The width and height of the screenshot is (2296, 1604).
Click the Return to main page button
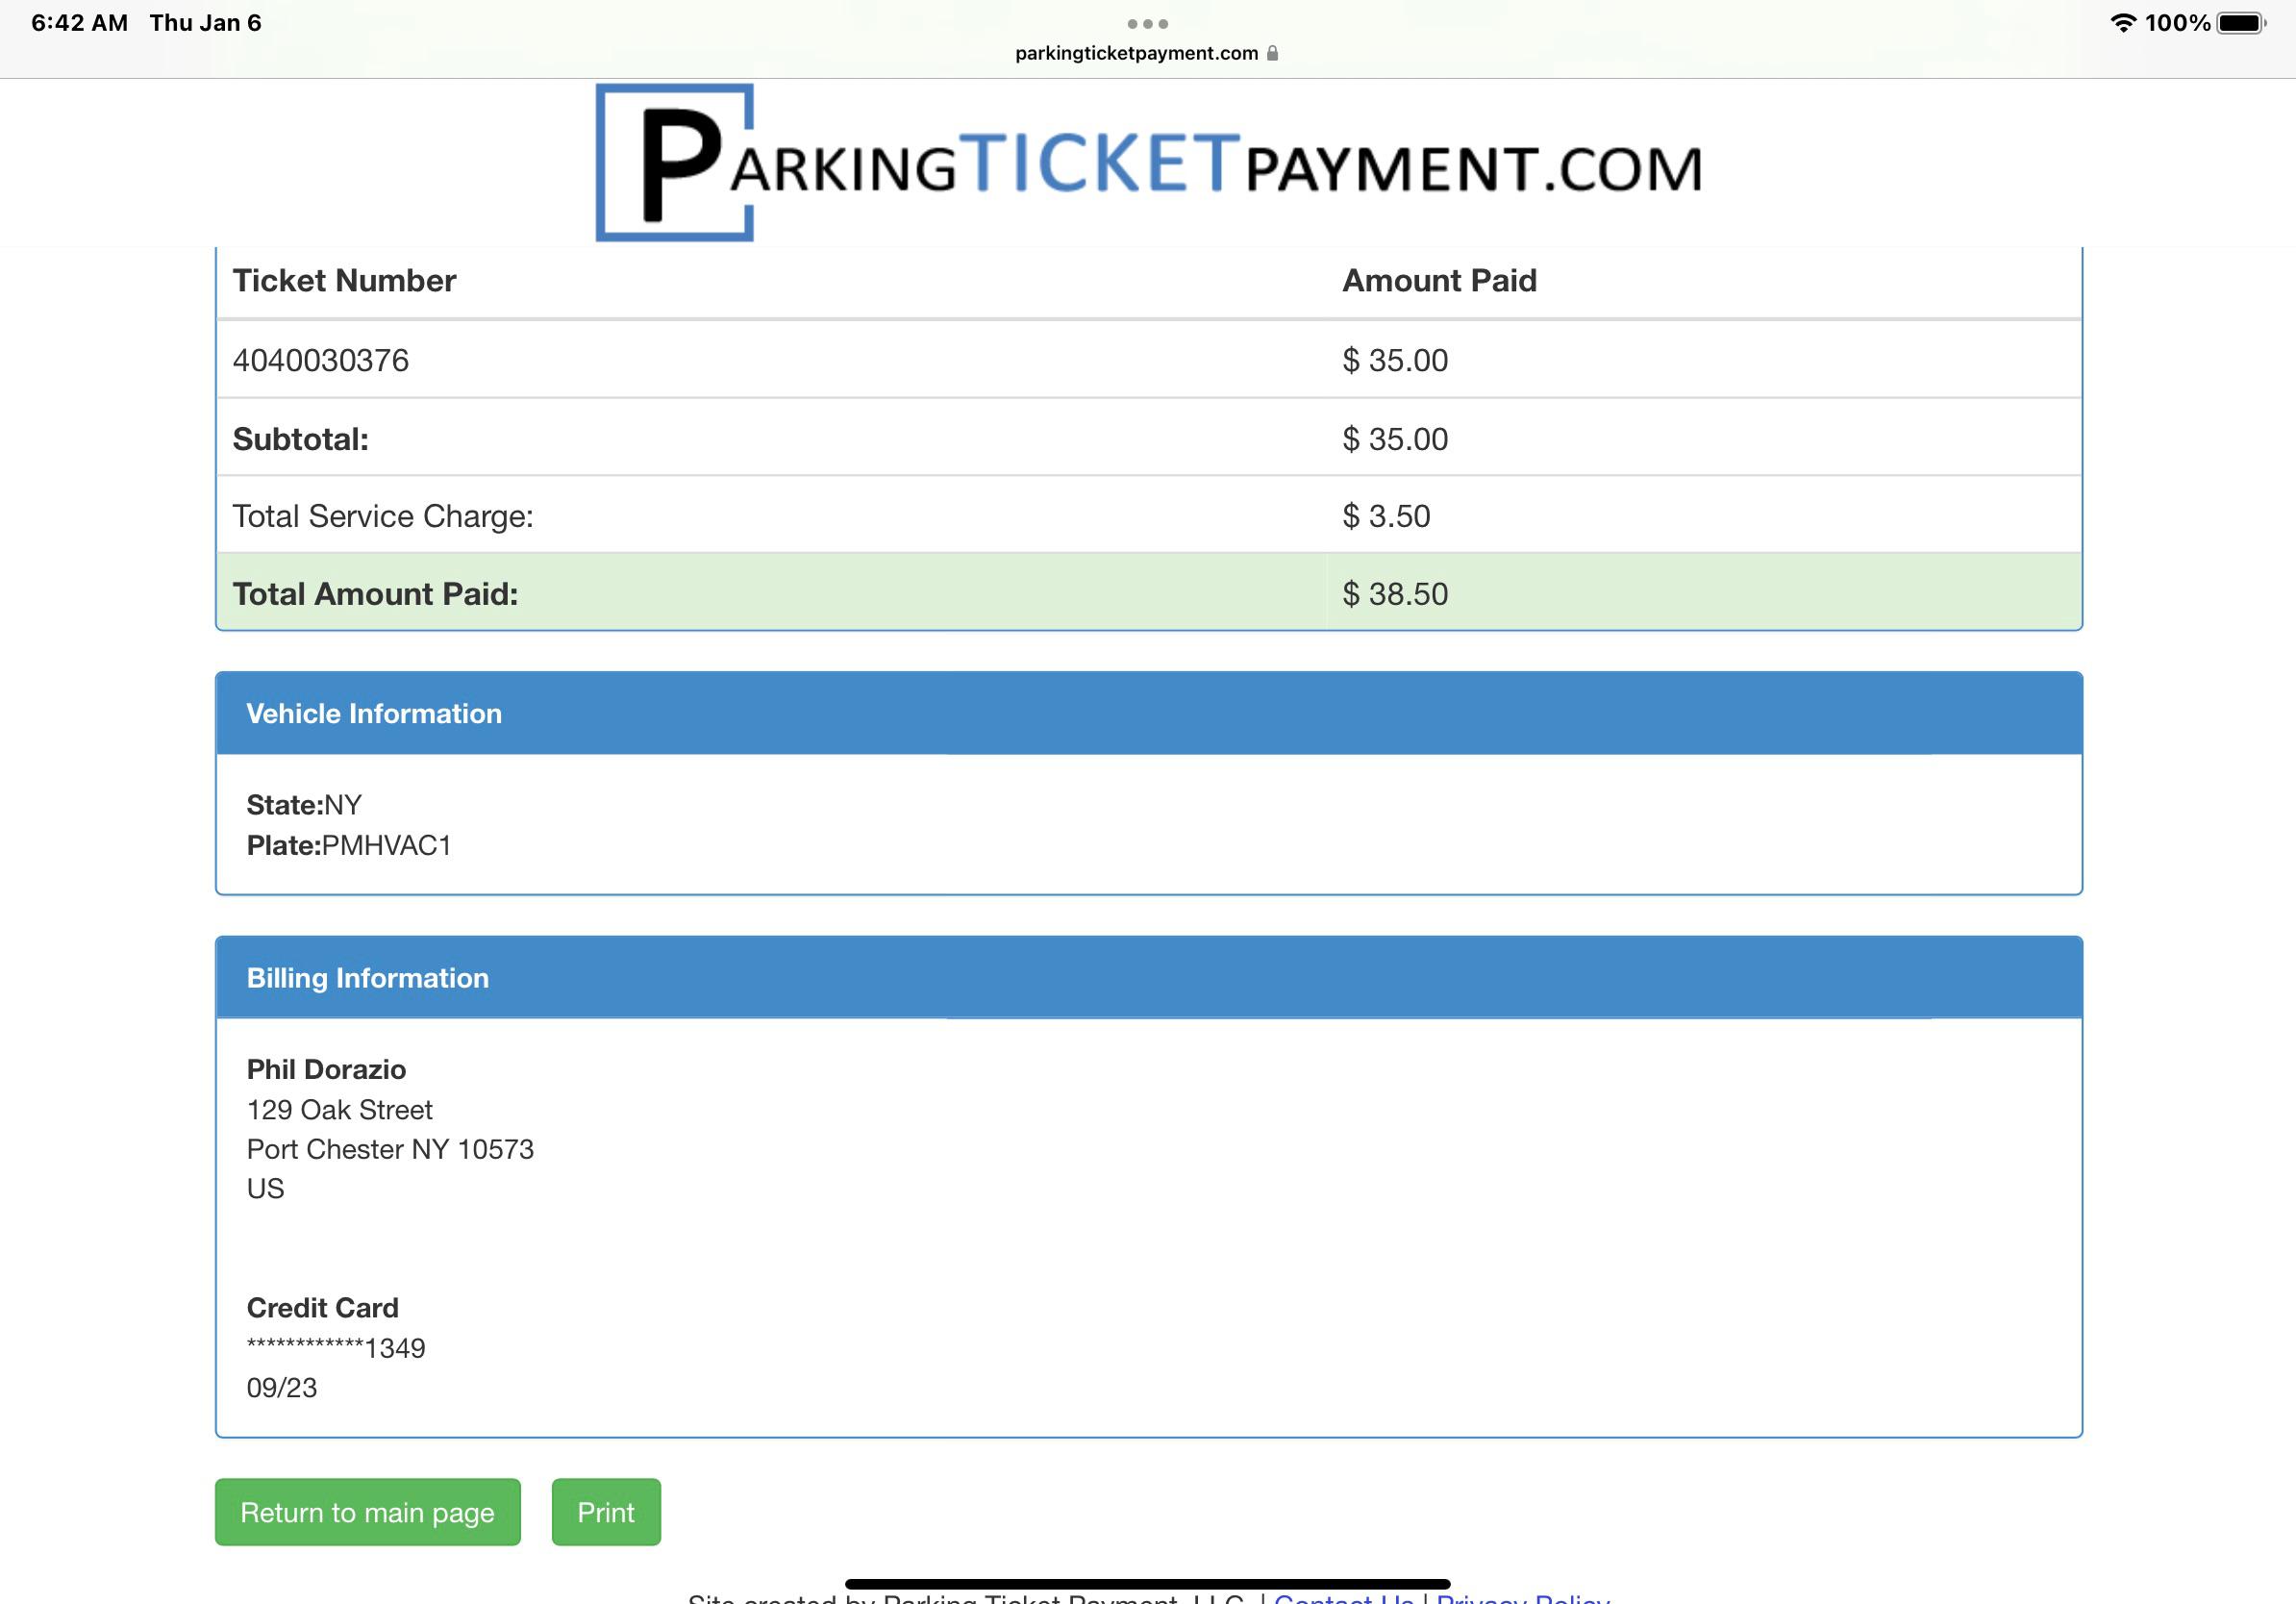point(367,1512)
